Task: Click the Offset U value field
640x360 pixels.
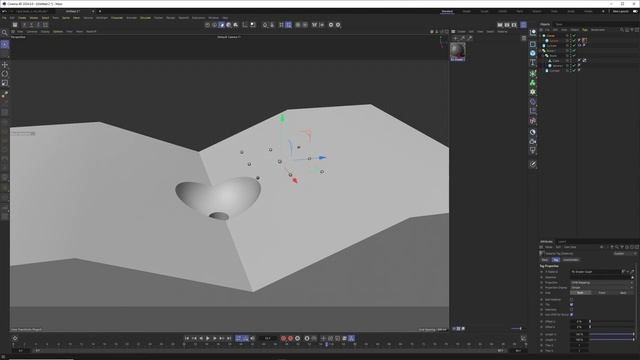Action: tap(579, 322)
